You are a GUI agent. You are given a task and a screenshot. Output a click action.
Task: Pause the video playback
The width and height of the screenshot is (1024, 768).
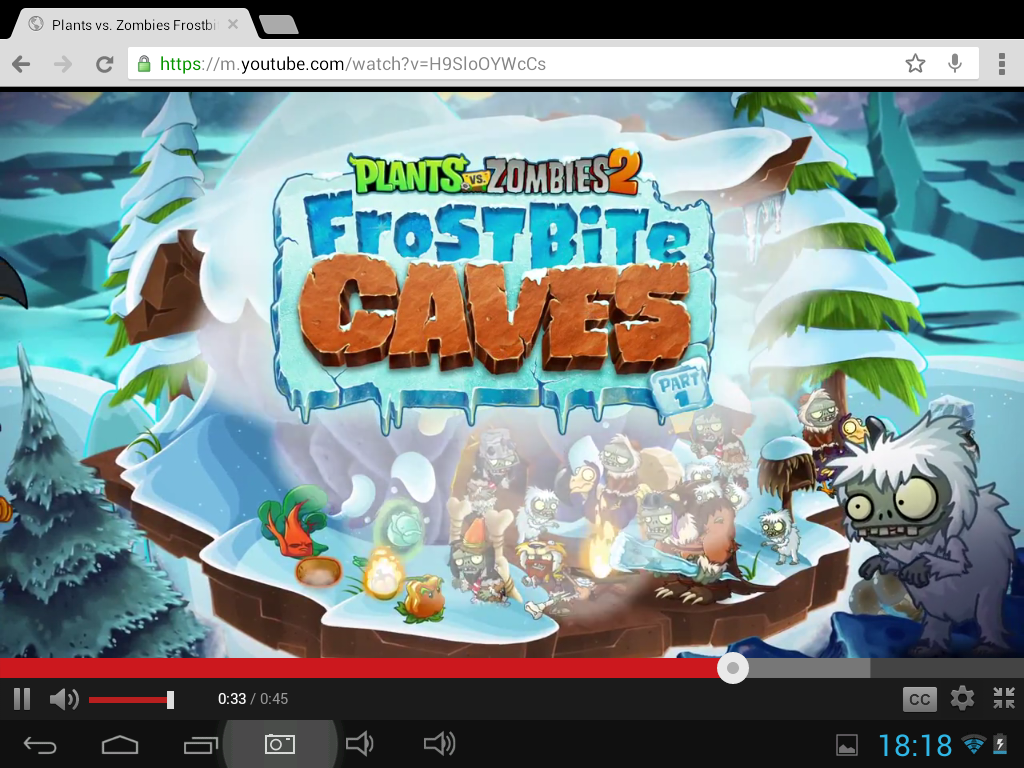pyautogui.click(x=21, y=699)
